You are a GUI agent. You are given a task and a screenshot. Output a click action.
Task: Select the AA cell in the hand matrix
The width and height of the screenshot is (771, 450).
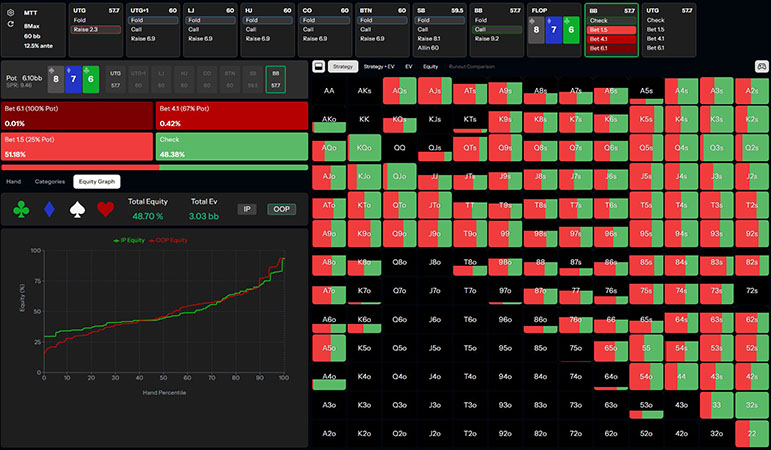(x=329, y=90)
